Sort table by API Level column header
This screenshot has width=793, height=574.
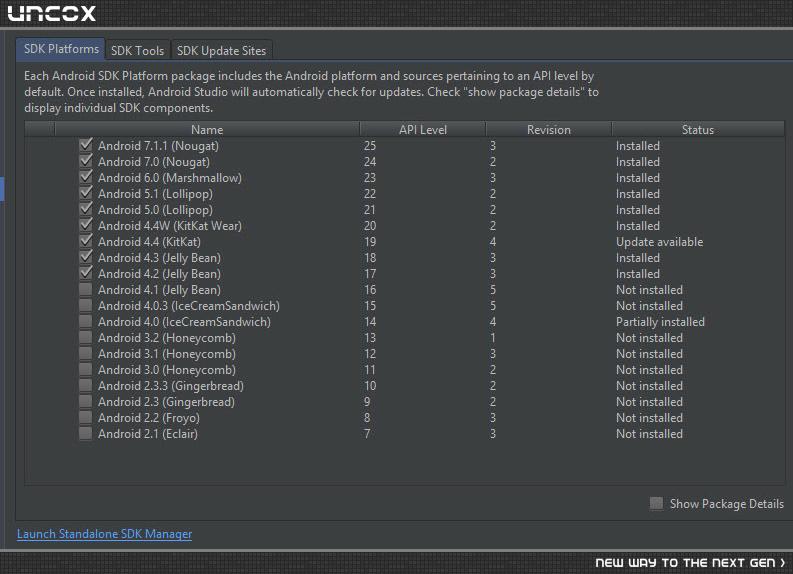pos(423,129)
